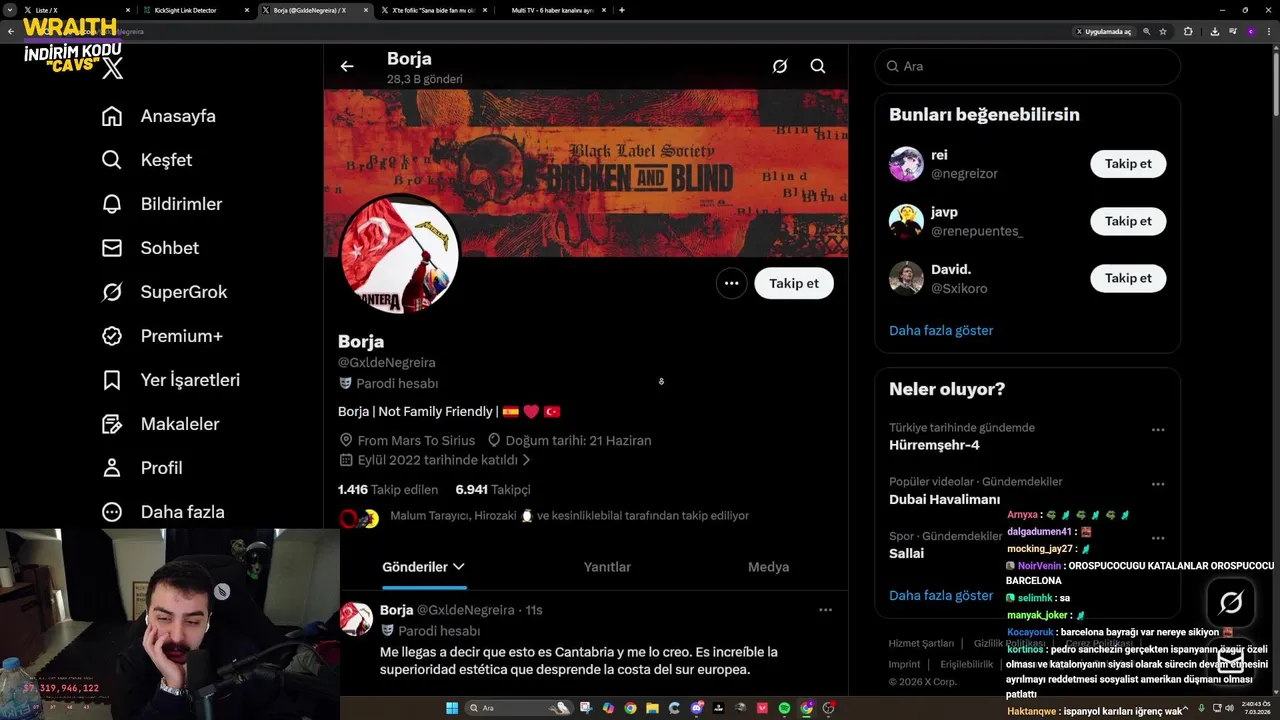Click Hizmet Şartları footer link
Screen dimensions: 1280x720
coord(921,643)
